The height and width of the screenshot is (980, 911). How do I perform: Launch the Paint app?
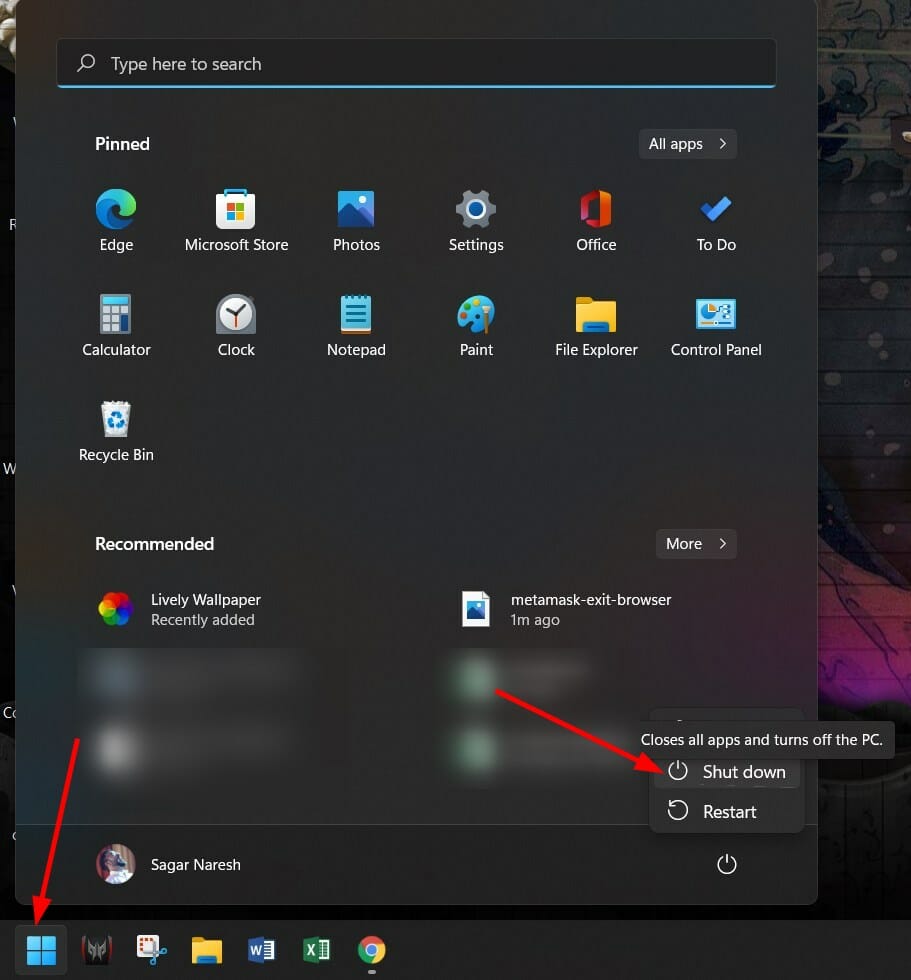click(476, 325)
